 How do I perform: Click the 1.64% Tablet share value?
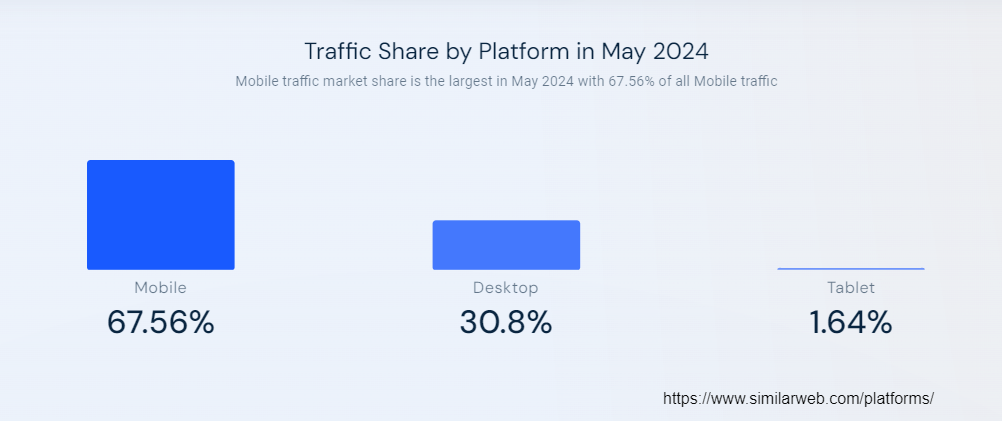[x=850, y=322]
